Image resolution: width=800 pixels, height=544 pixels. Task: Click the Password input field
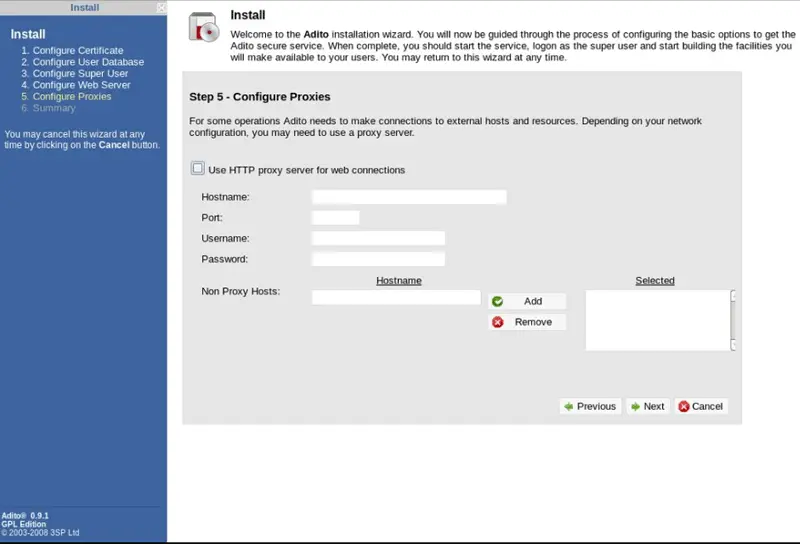point(378,259)
